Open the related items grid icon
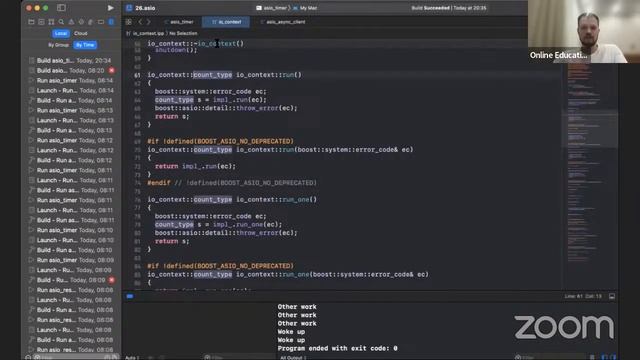This screenshot has height=360, width=640. pos(129,22)
